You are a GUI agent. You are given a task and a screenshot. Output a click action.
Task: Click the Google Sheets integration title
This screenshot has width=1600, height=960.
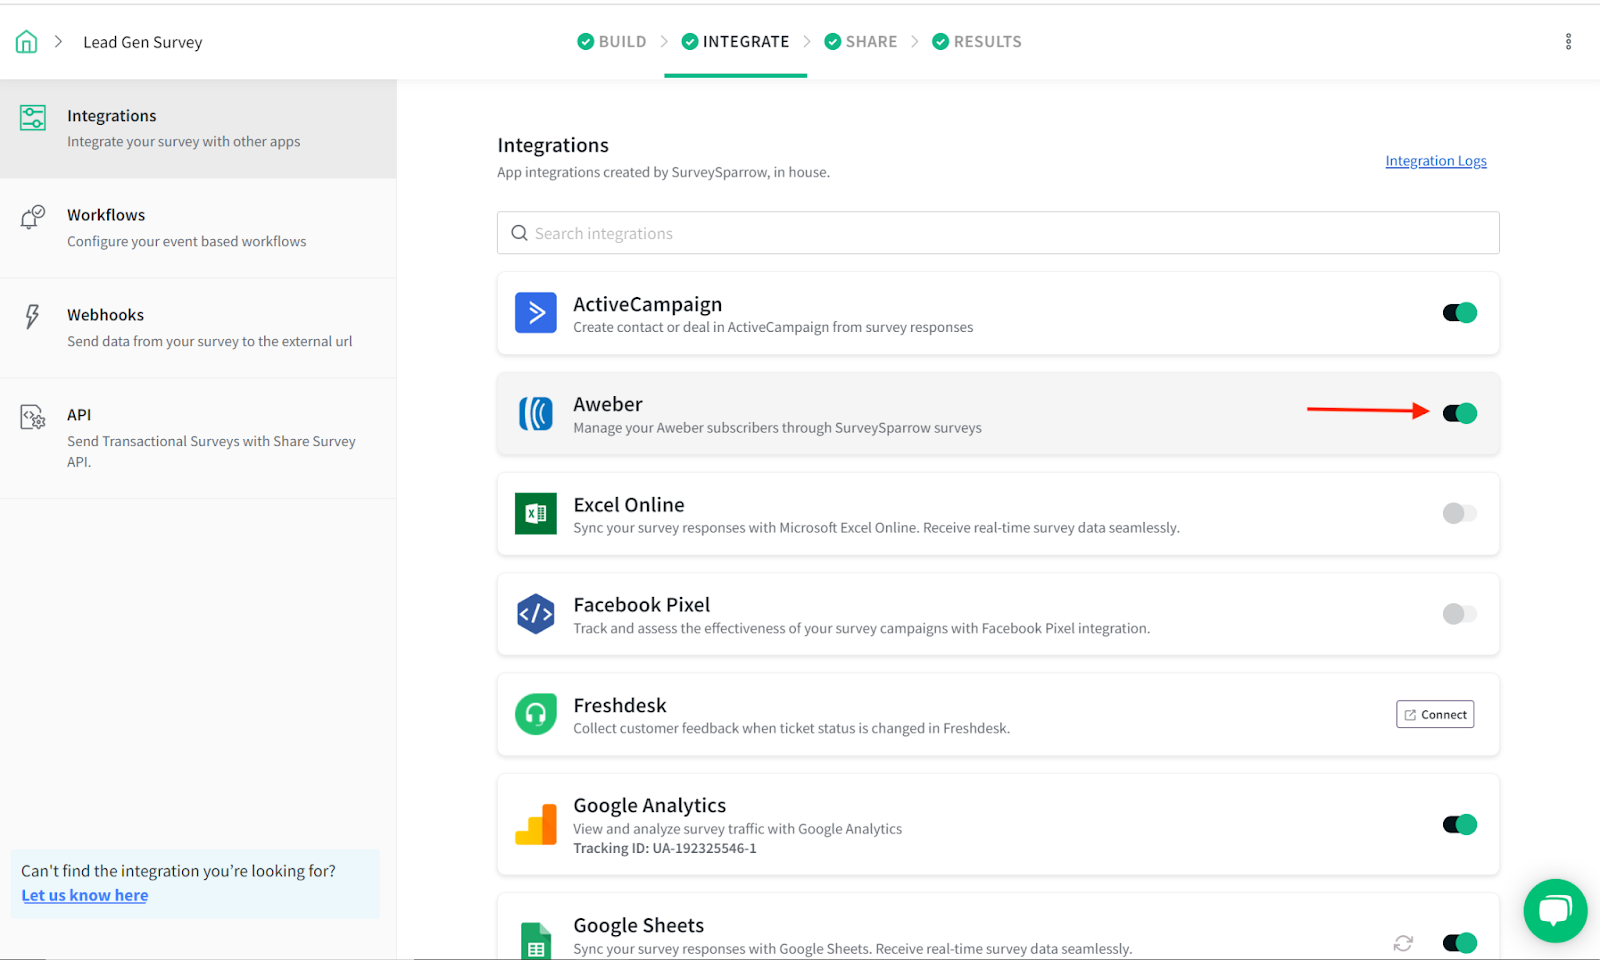click(x=639, y=926)
